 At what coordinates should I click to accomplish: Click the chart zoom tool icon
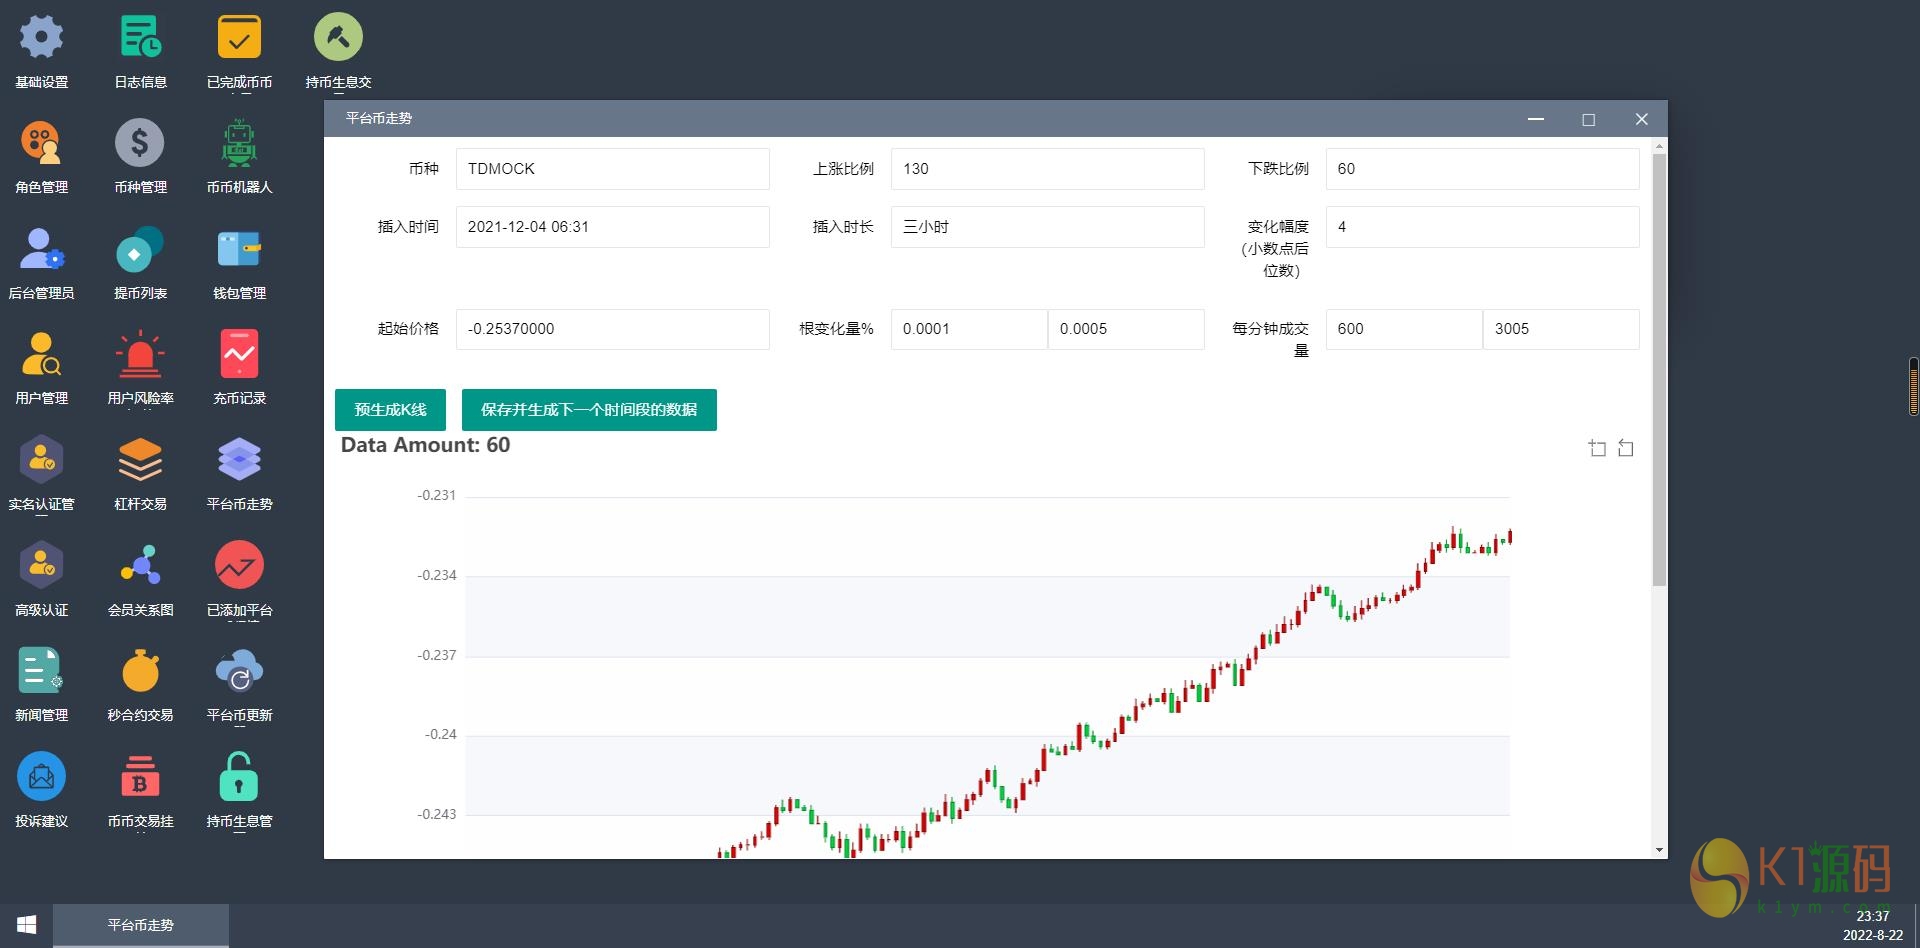point(1597,448)
